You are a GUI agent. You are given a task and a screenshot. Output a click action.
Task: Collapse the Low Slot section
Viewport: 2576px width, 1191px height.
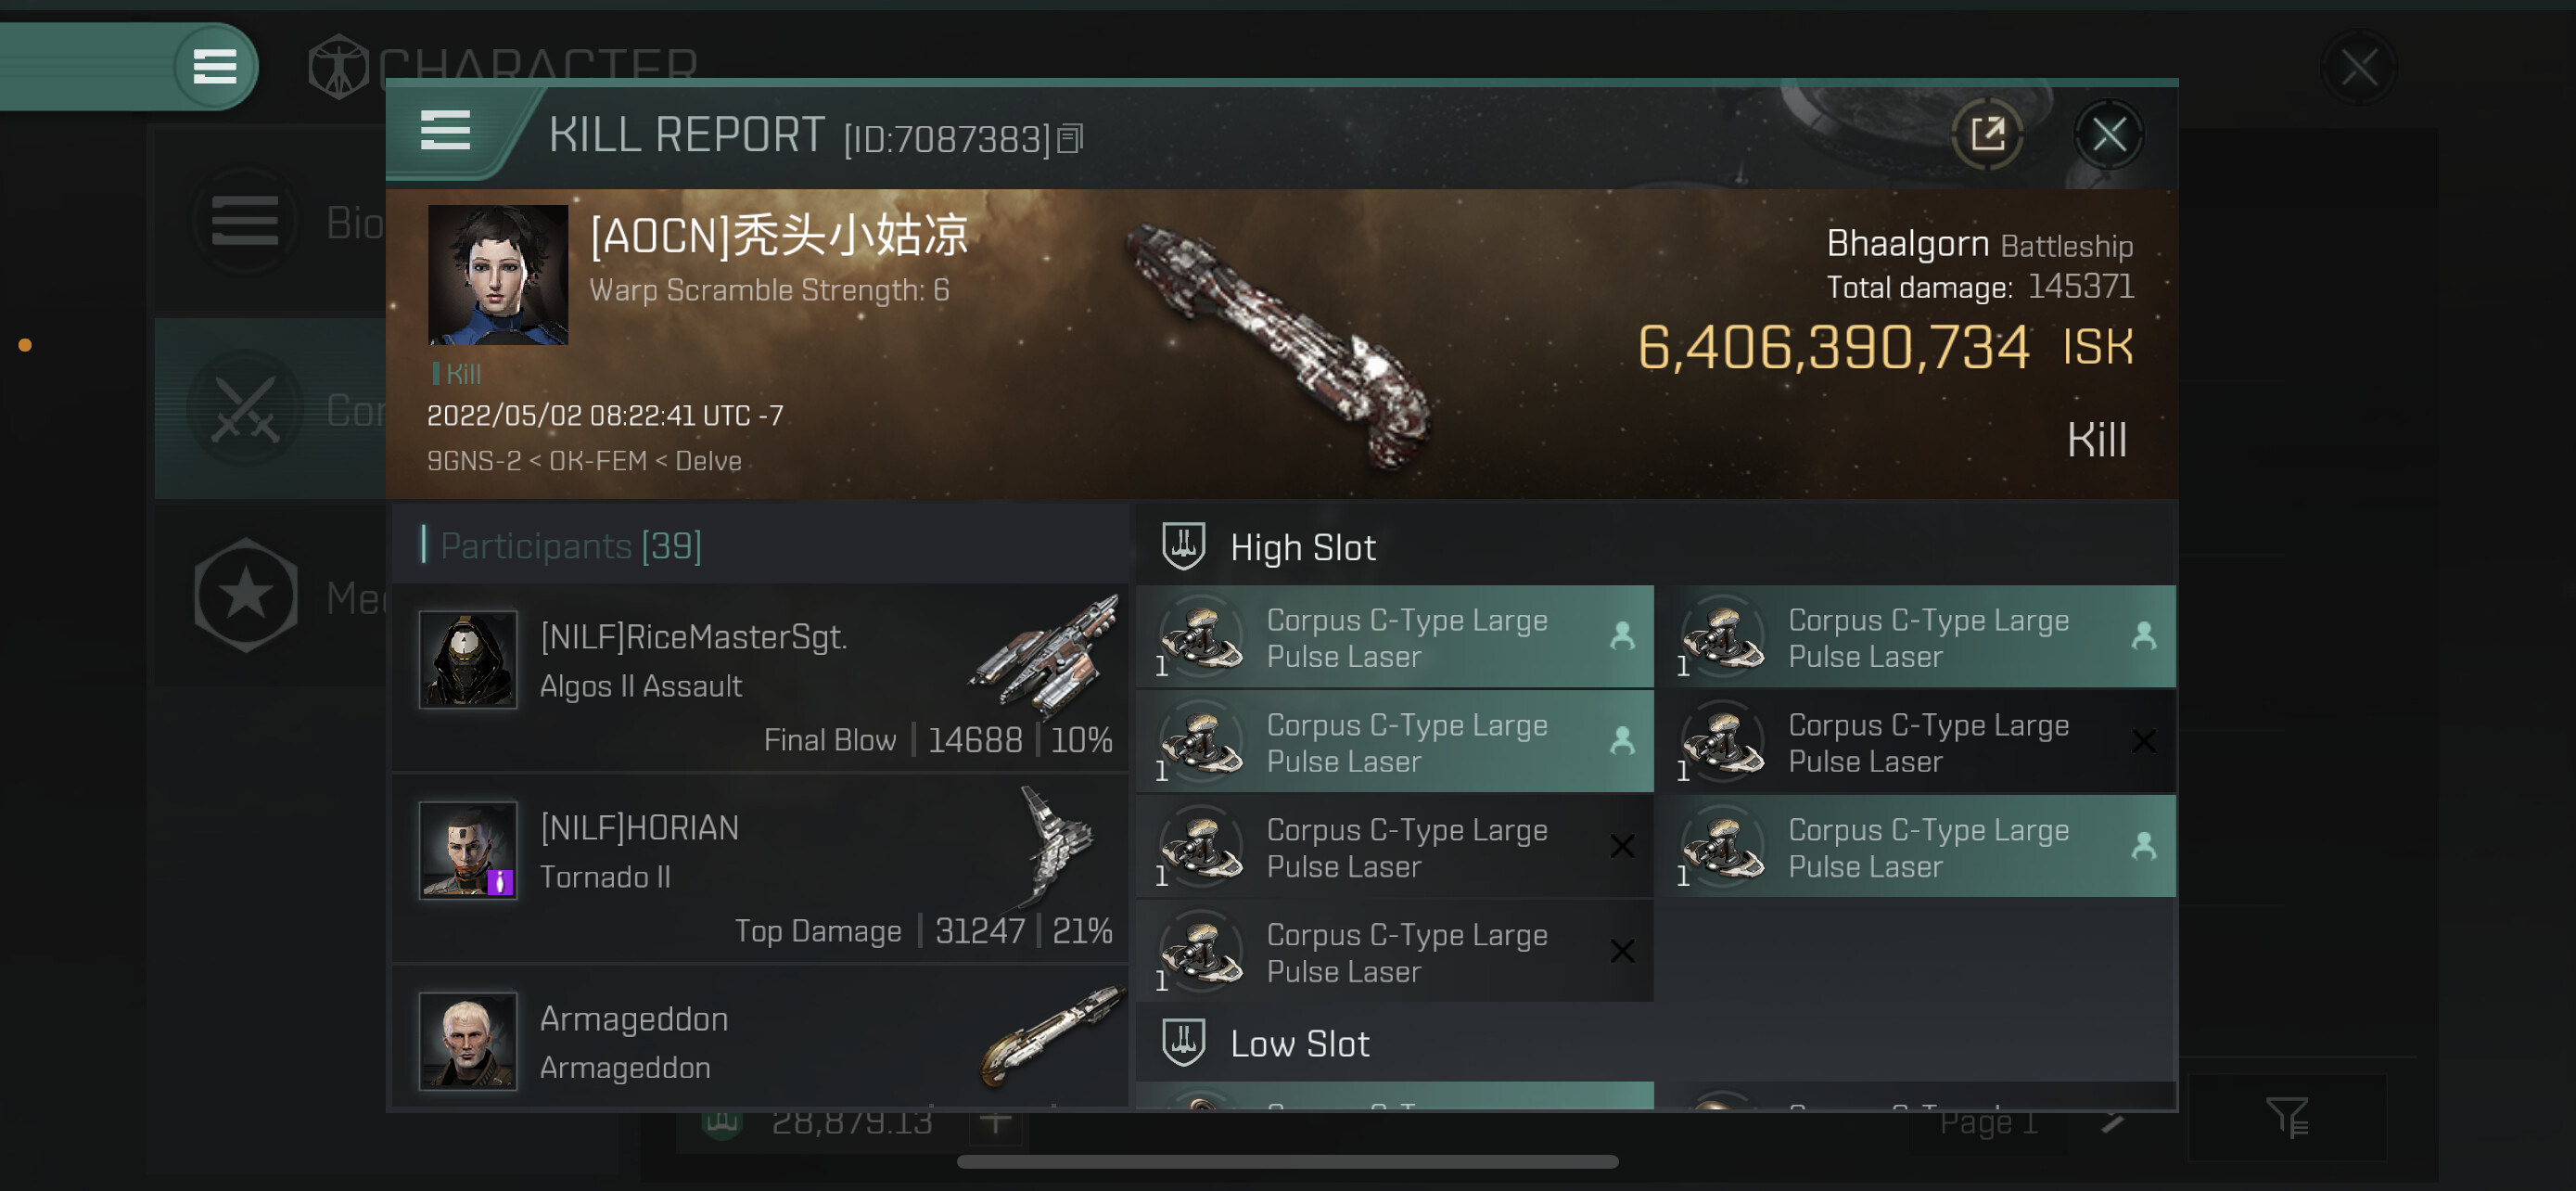tap(1299, 1044)
